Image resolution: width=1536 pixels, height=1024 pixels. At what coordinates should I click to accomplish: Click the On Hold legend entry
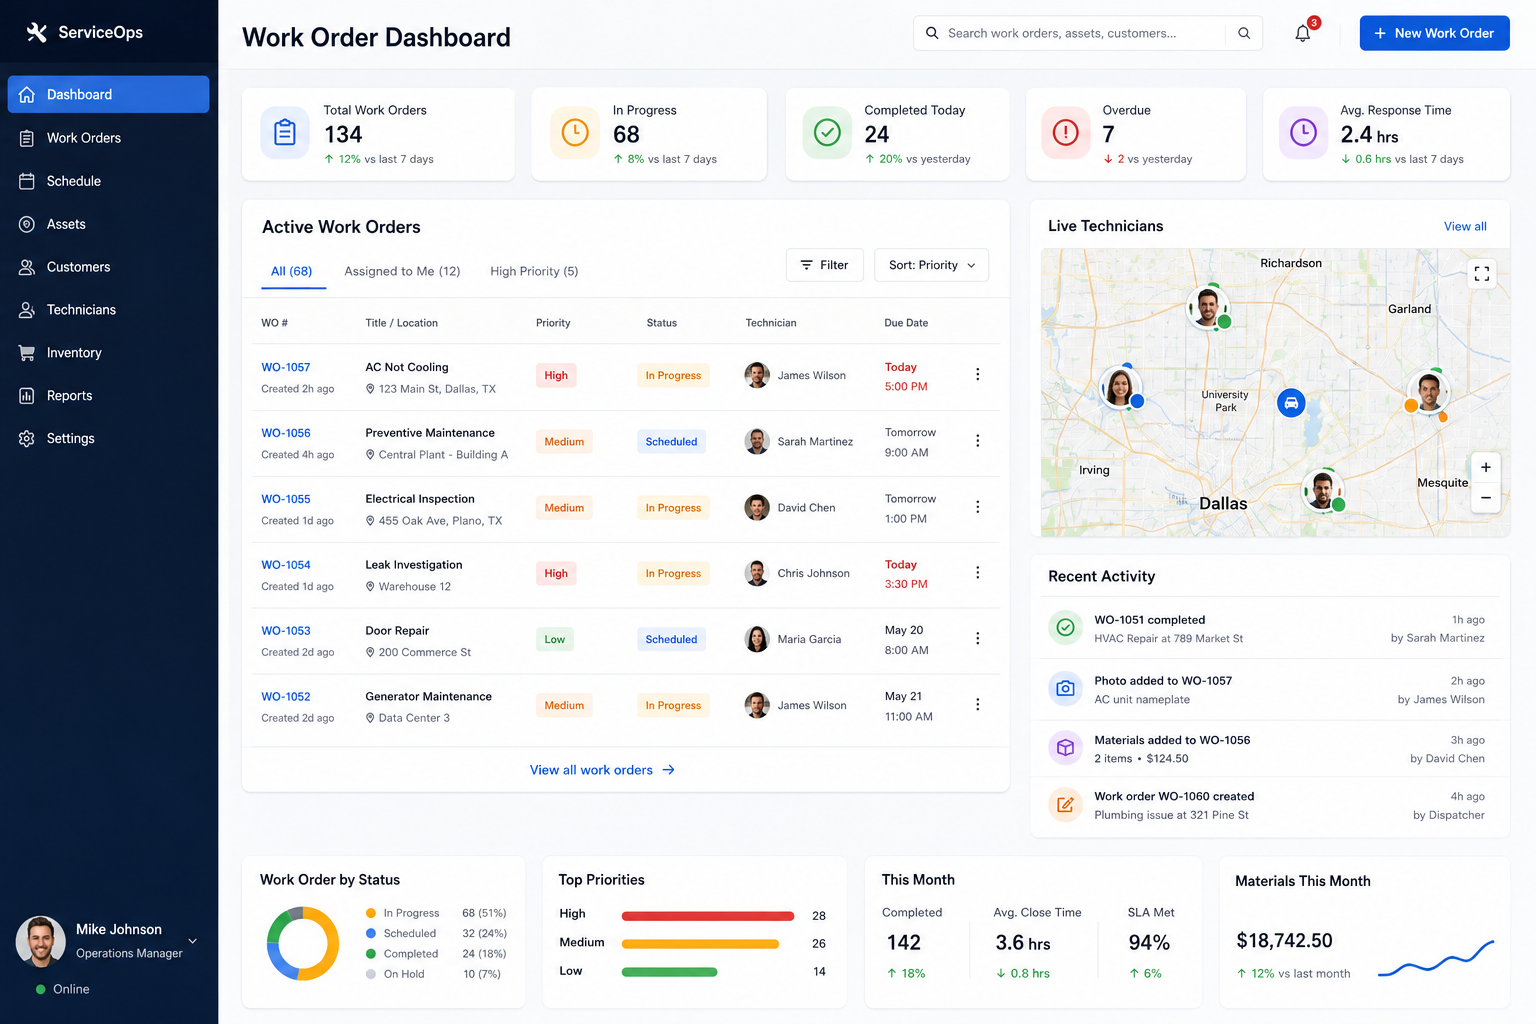click(435, 974)
